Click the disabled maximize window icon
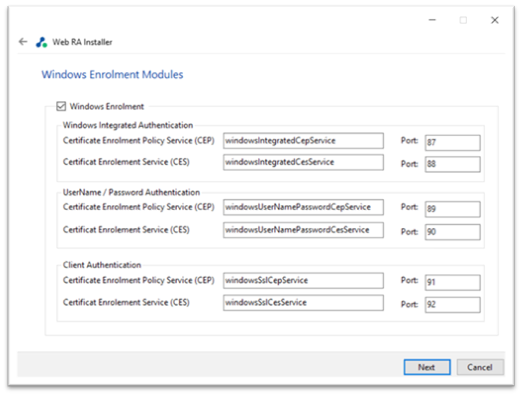Image resolution: width=522 pixels, height=396 pixels. point(463,20)
